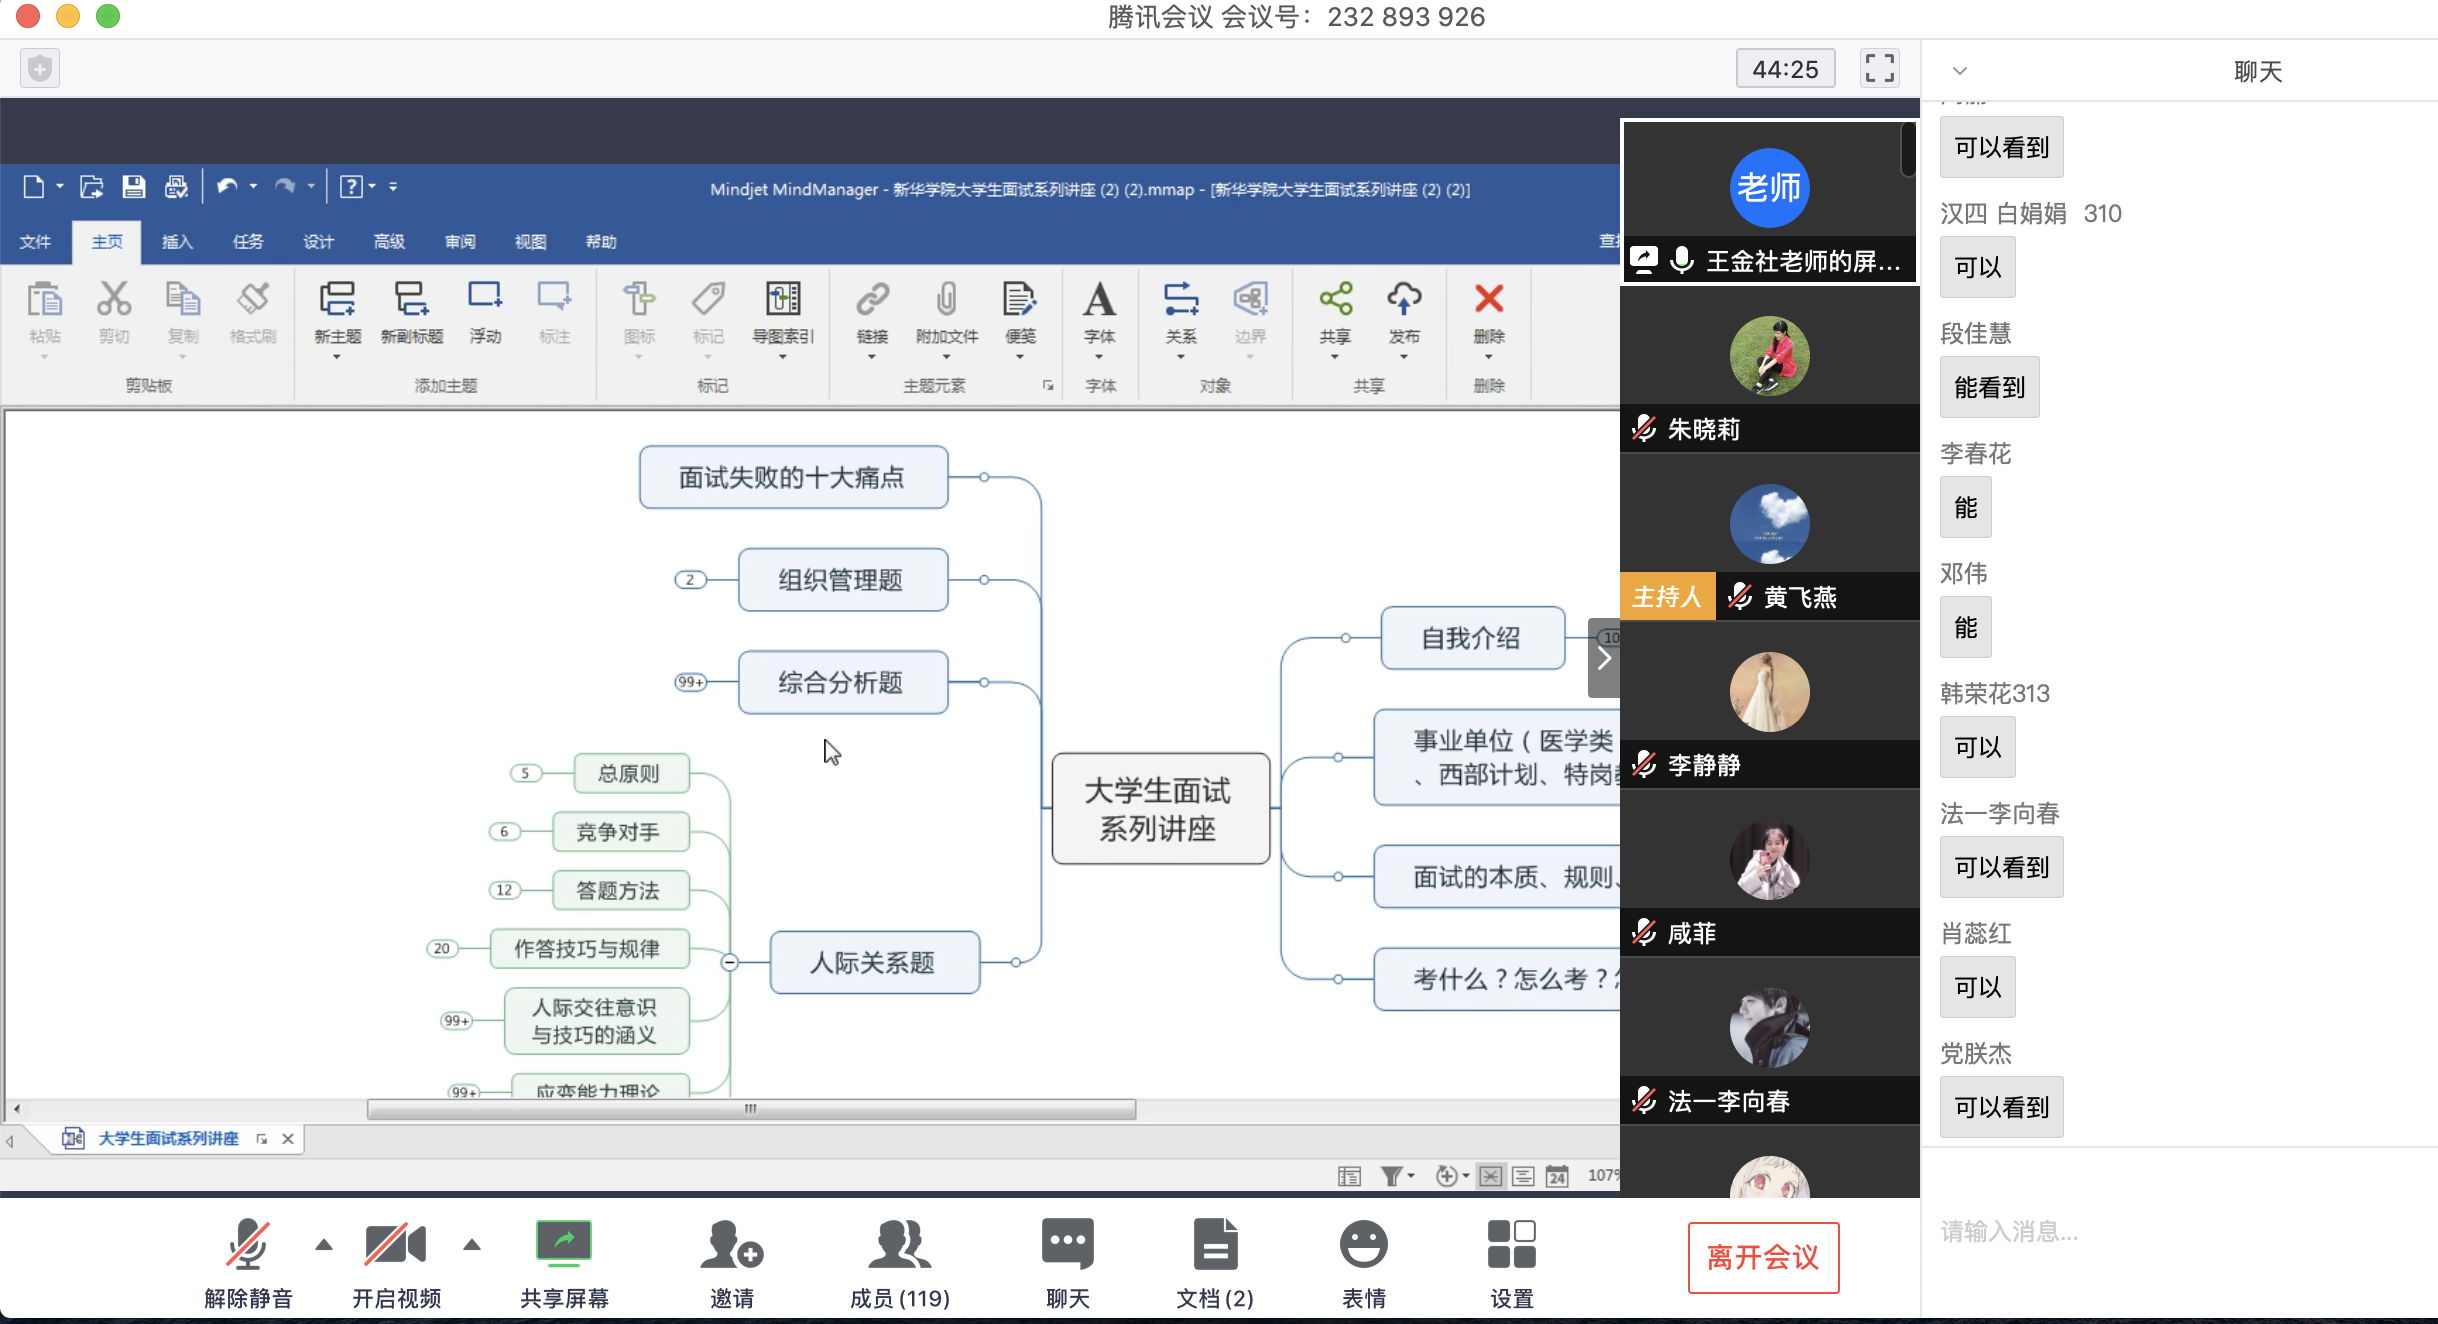Expand participant strip with right arrow handle
2438x1324 pixels.
tap(1604, 658)
